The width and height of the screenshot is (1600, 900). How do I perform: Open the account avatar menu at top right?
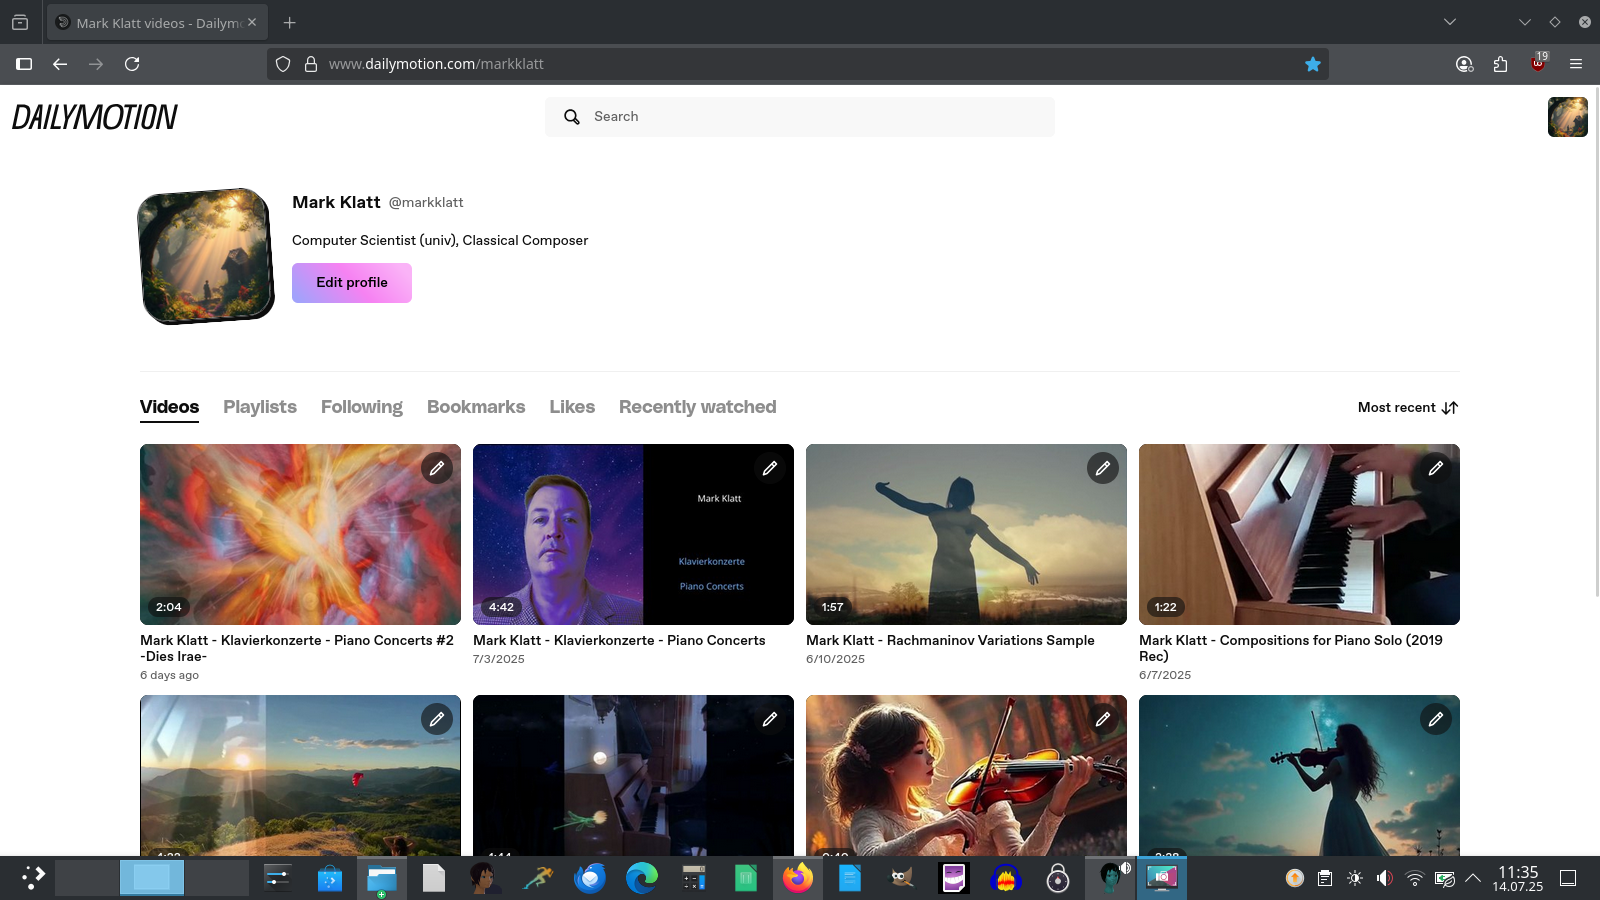[1567, 117]
